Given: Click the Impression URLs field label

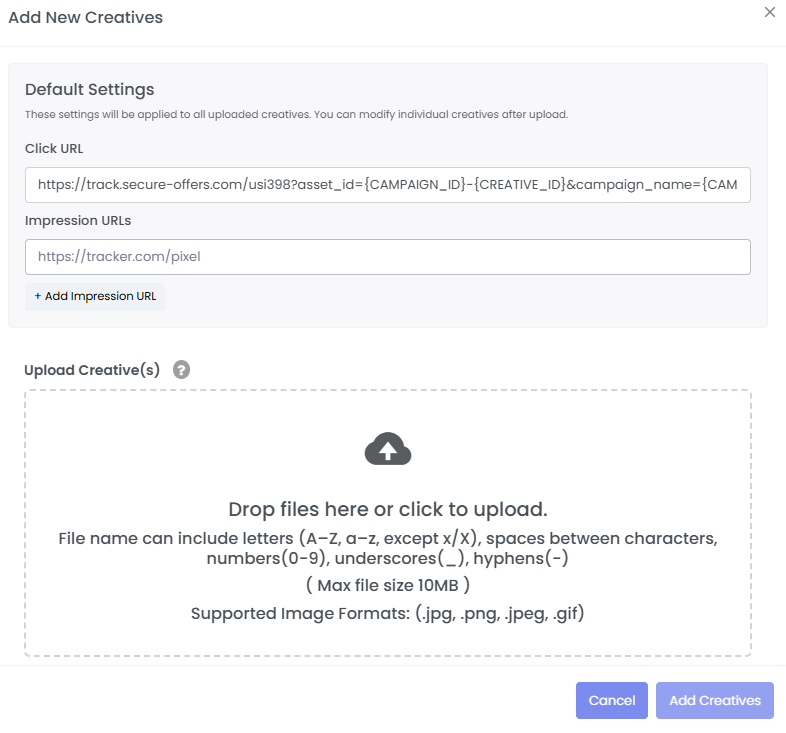Looking at the screenshot, I should (78, 220).
